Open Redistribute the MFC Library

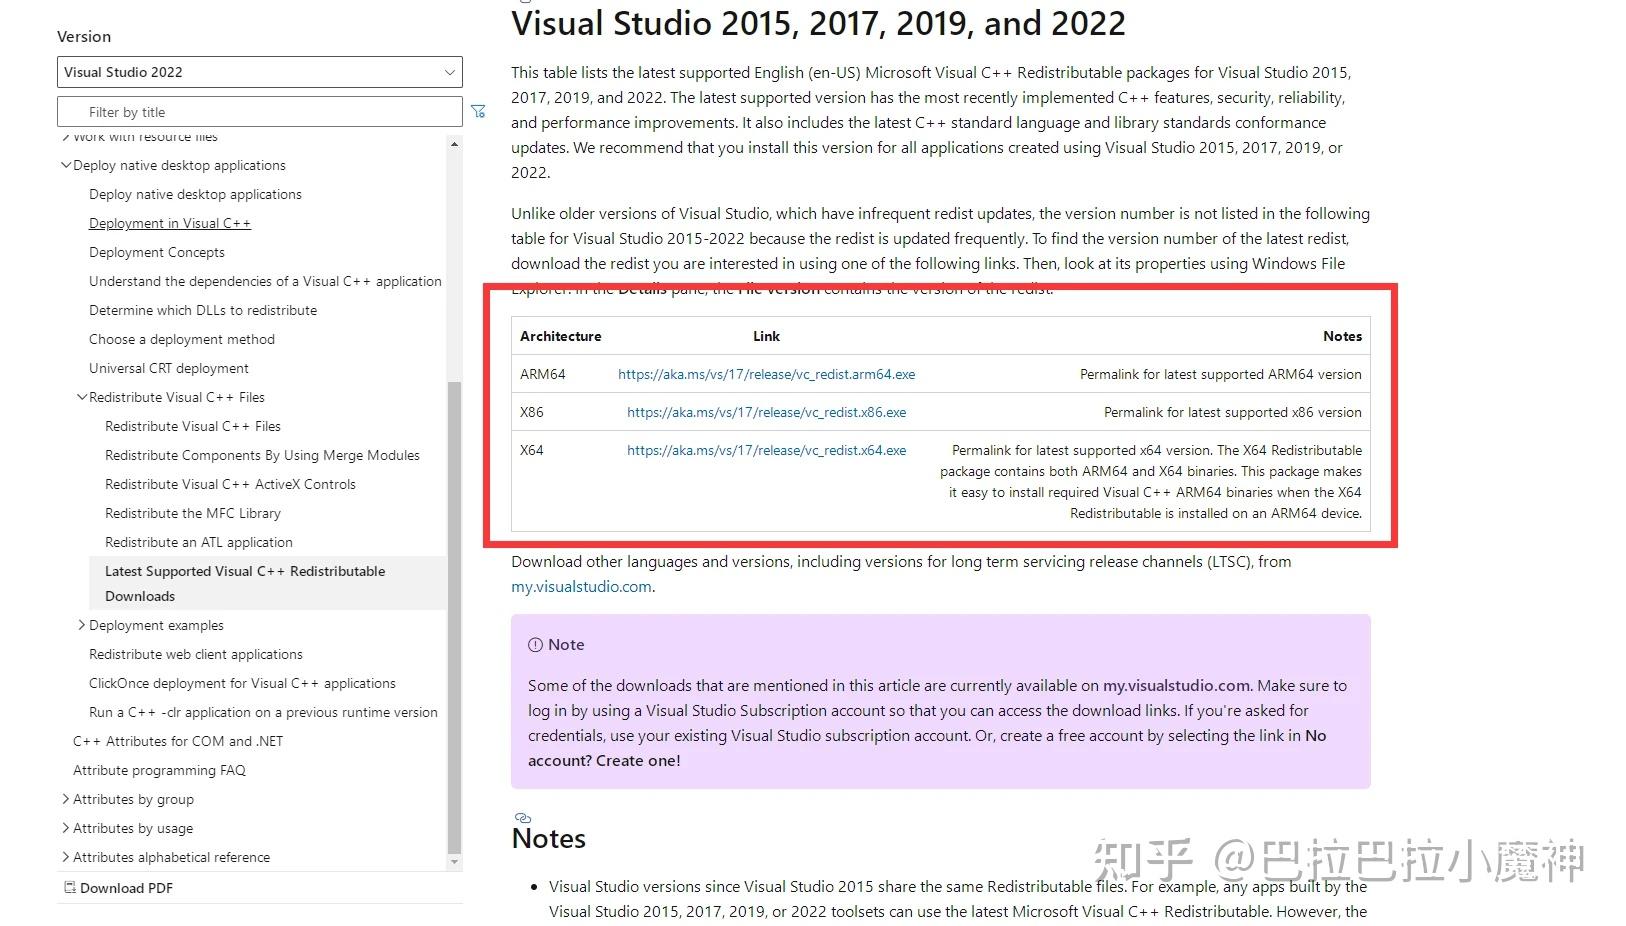pos(193,513)
